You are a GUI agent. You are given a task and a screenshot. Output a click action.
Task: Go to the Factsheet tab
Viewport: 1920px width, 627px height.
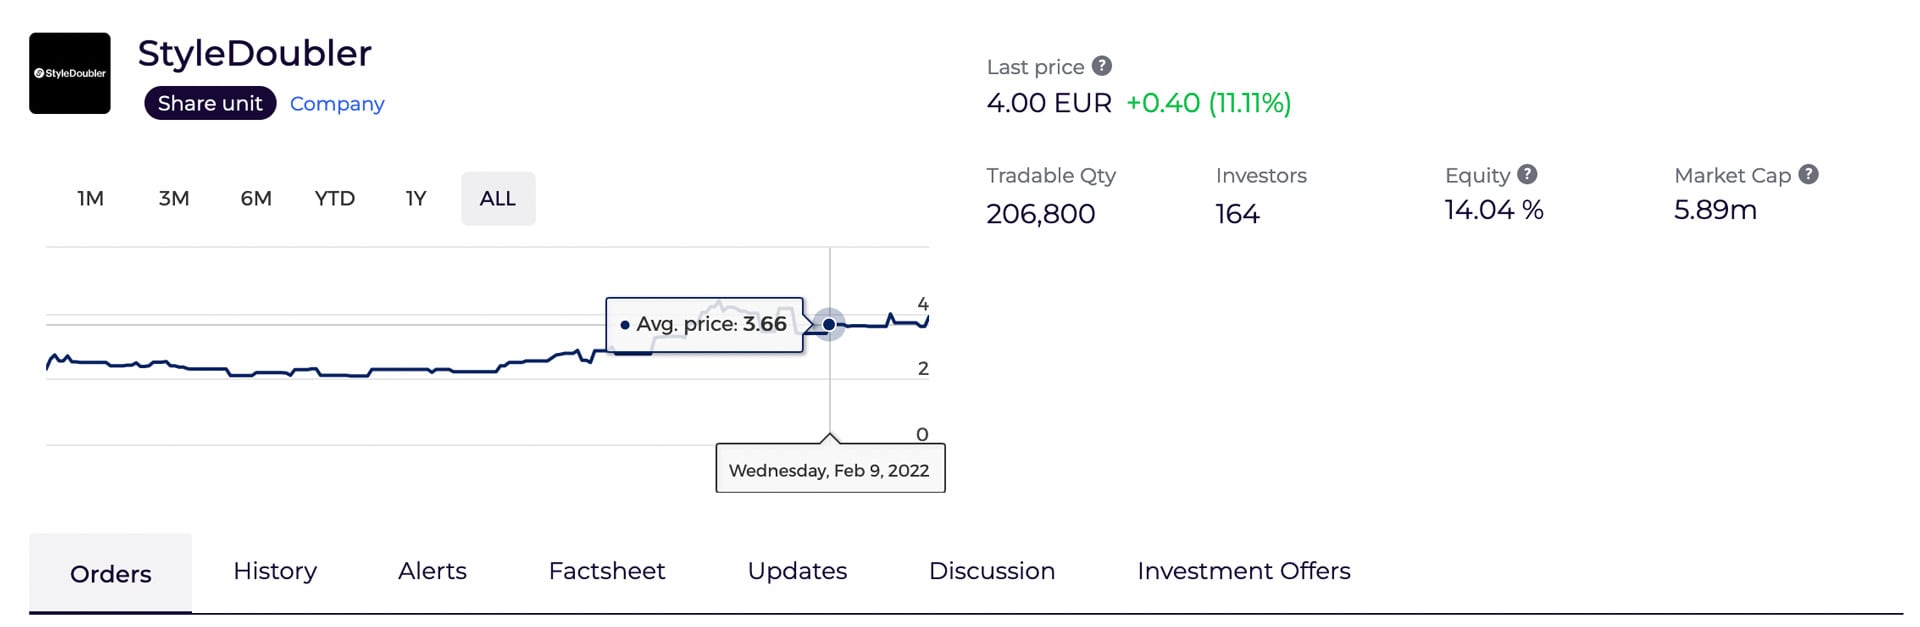pyautogui.click(x=607, y=571)
